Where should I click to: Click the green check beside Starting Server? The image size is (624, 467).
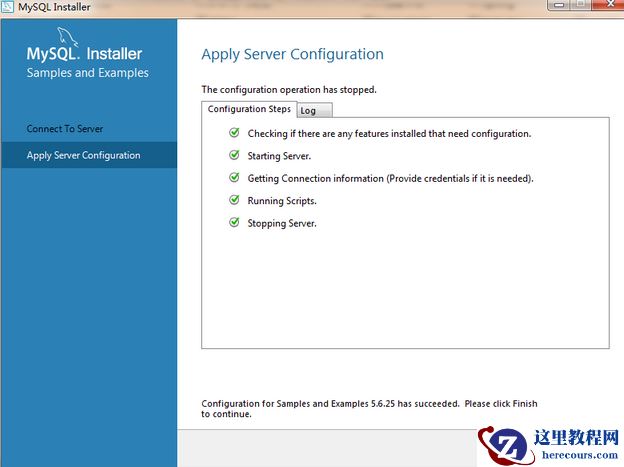(234, 154)
